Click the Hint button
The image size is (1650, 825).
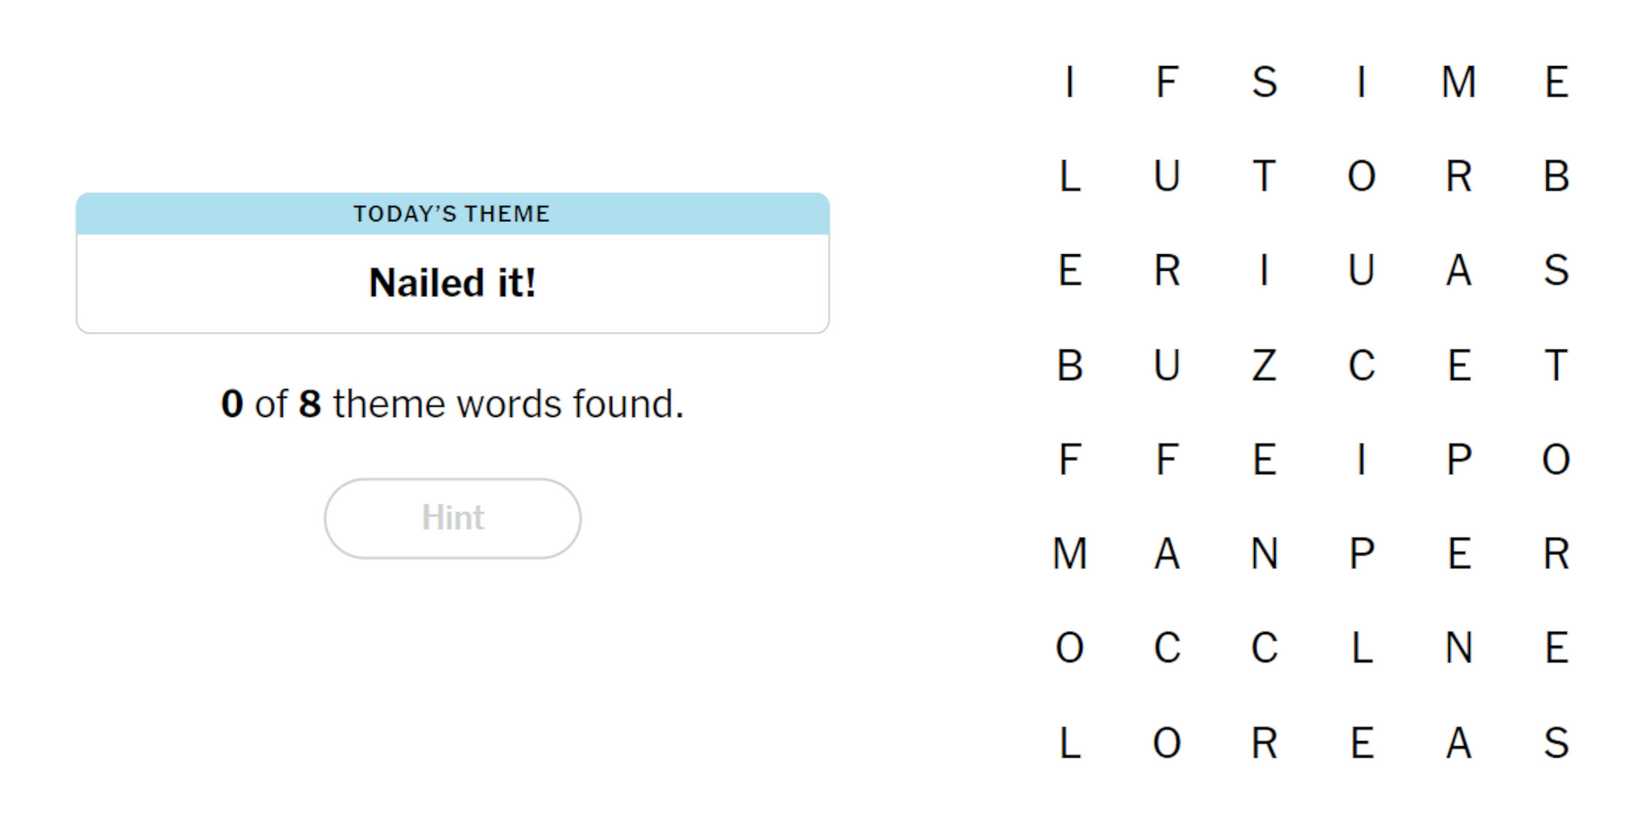click(452, 518)
